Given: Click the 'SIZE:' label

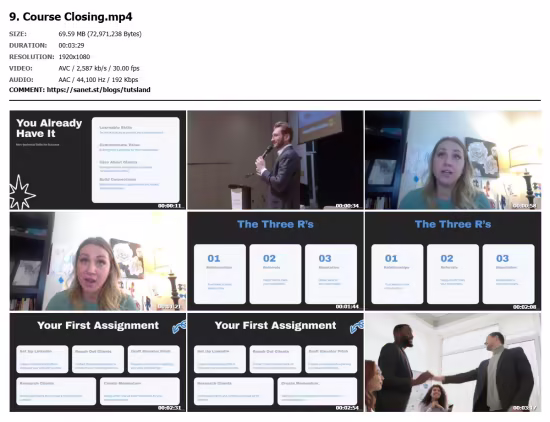Looking at the screenshot, I should (18, 34).
